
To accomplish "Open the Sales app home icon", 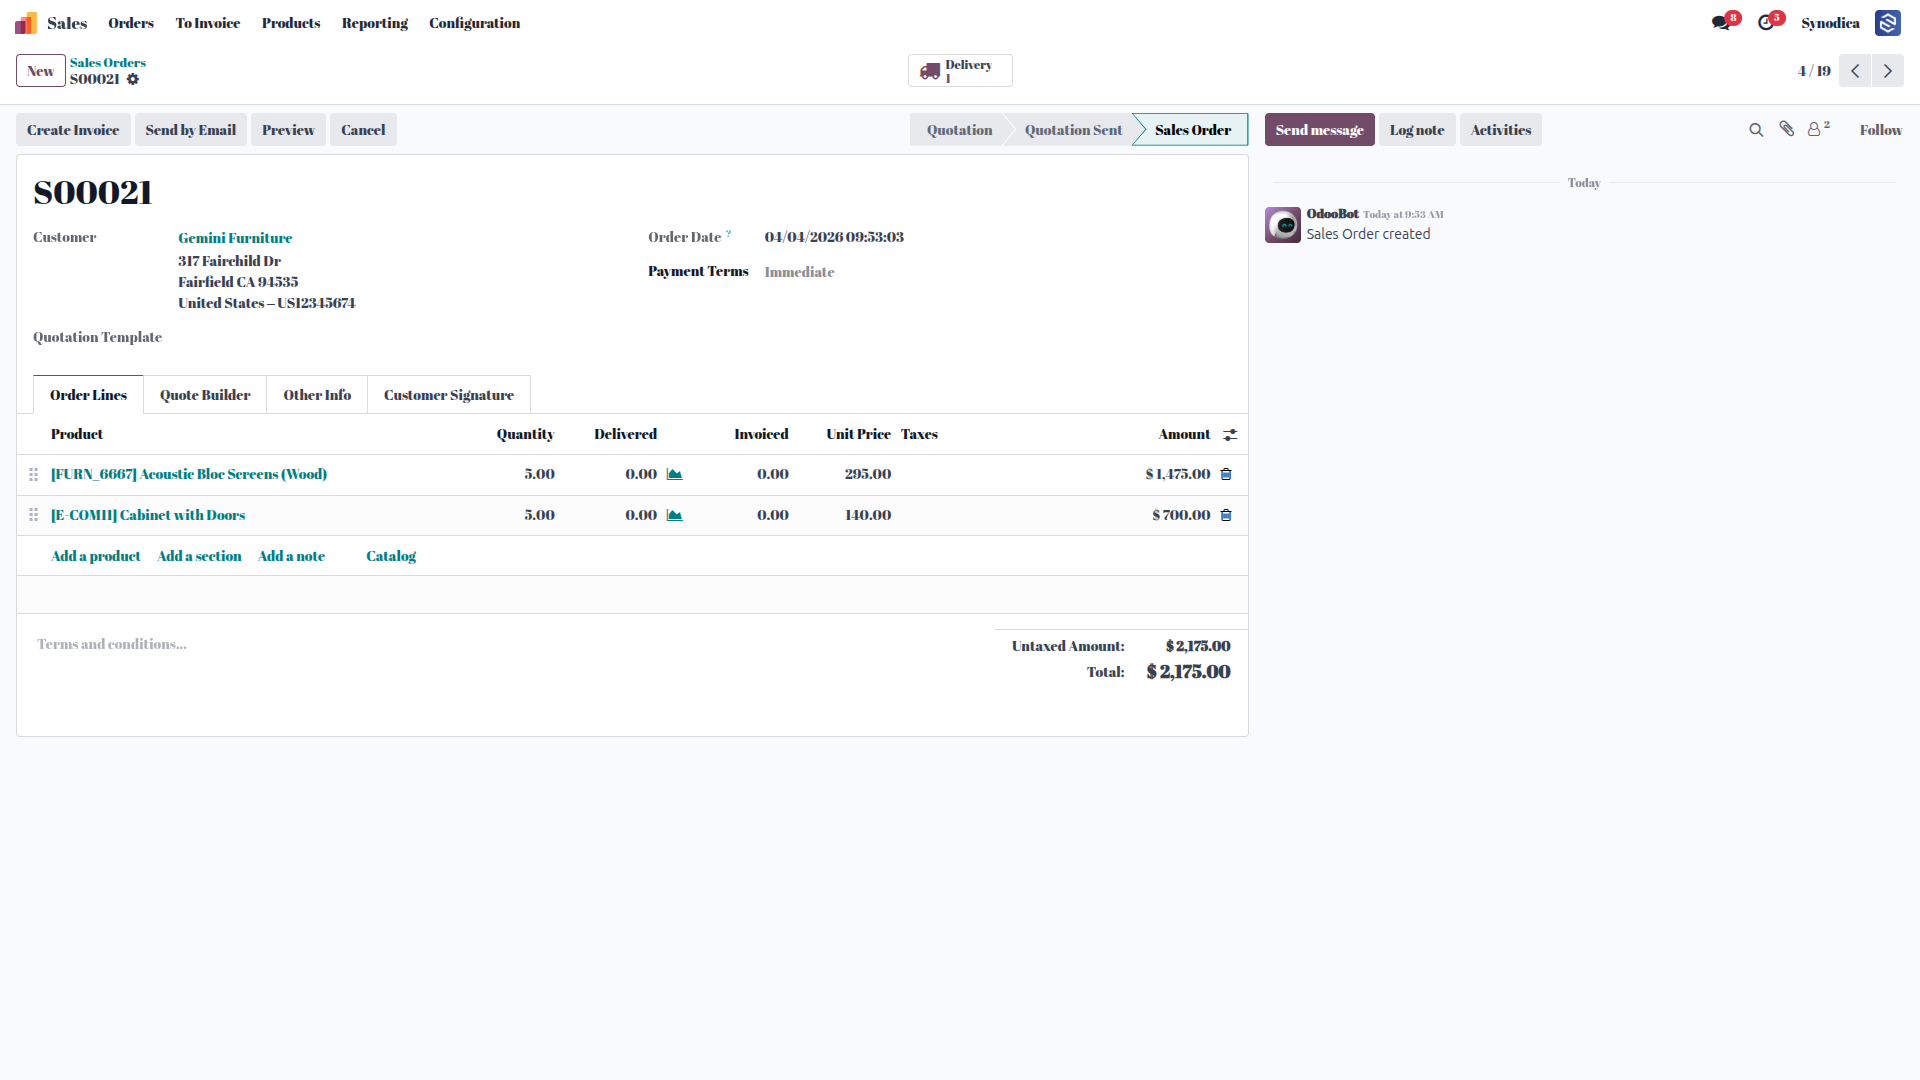I will (26, 23).
